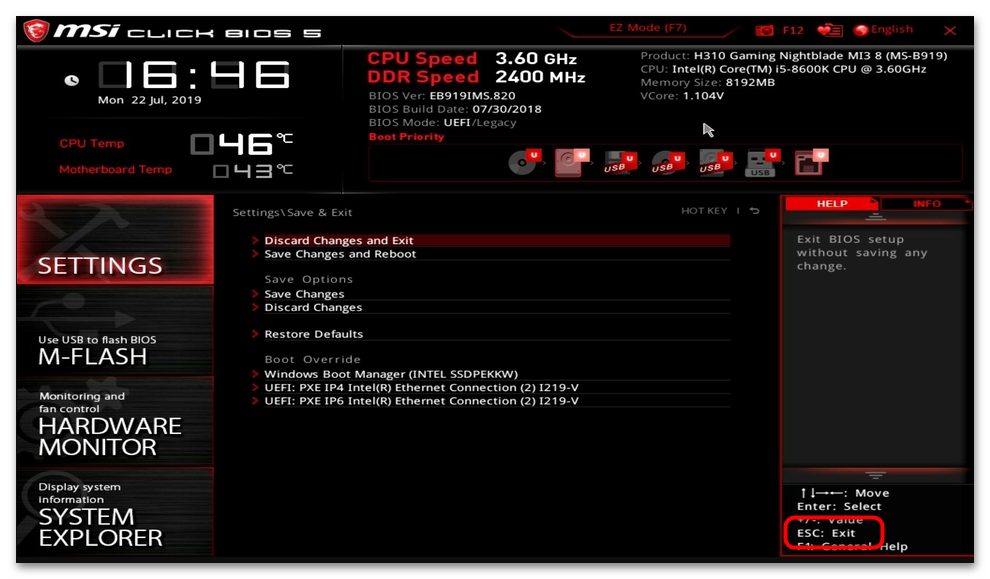Switch to the INFO tab
The height and width of the screenshot is (579, 990).
(x=926, y=204)
